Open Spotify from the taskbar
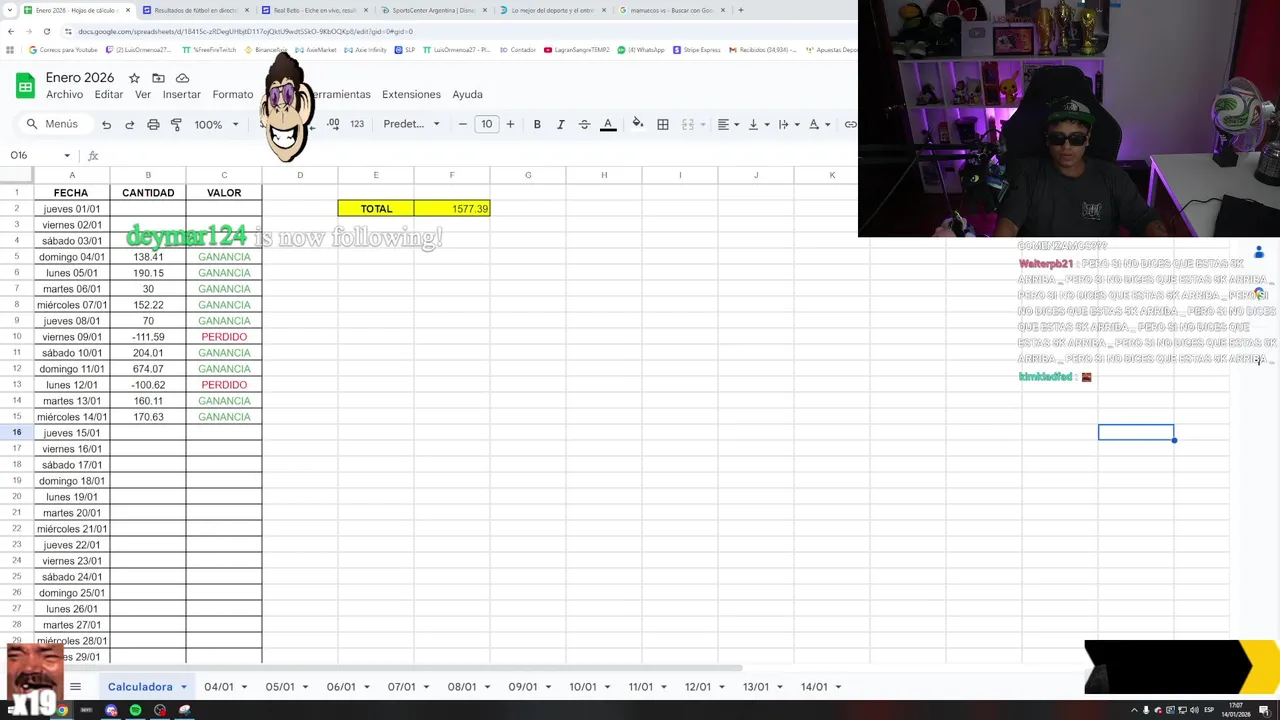This screenshot has height=720, width=1280. coord(135,710)
